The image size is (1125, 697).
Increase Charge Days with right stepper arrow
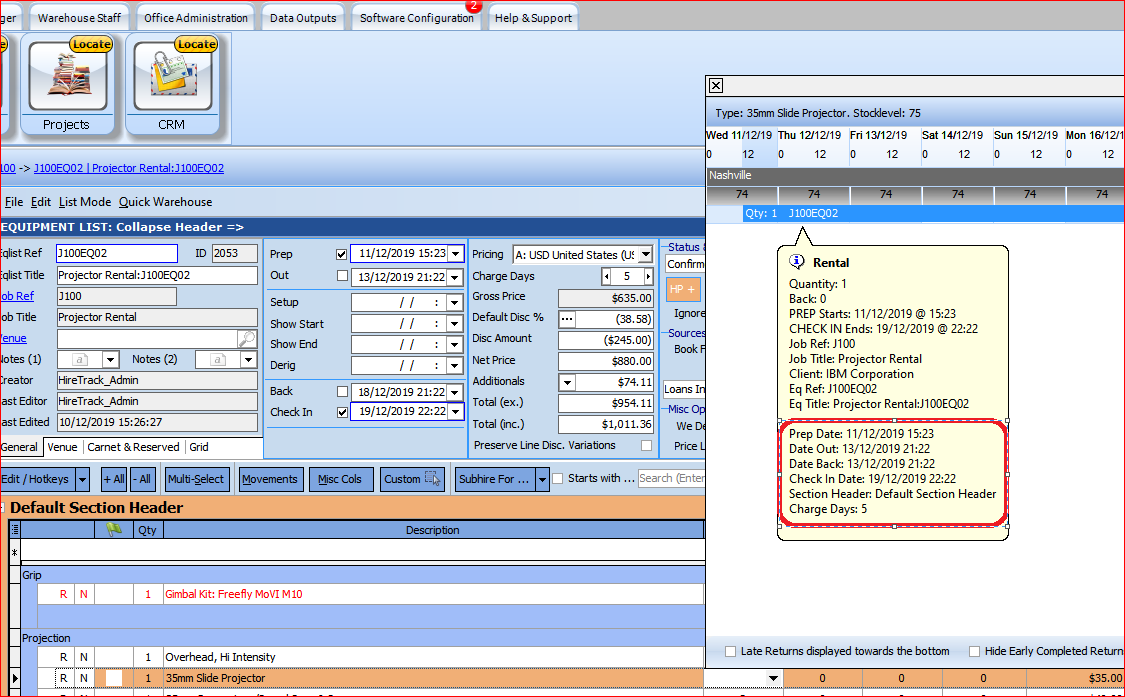[646, 276]
